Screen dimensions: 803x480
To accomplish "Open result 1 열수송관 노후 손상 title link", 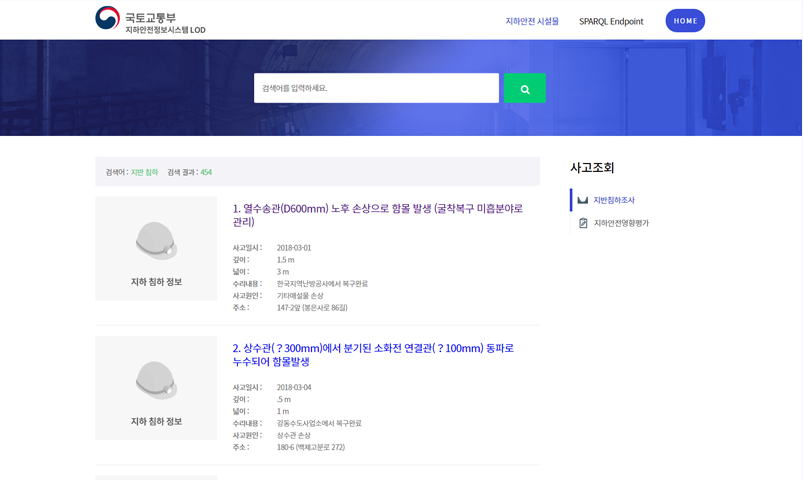I will (x=378, y=215).
